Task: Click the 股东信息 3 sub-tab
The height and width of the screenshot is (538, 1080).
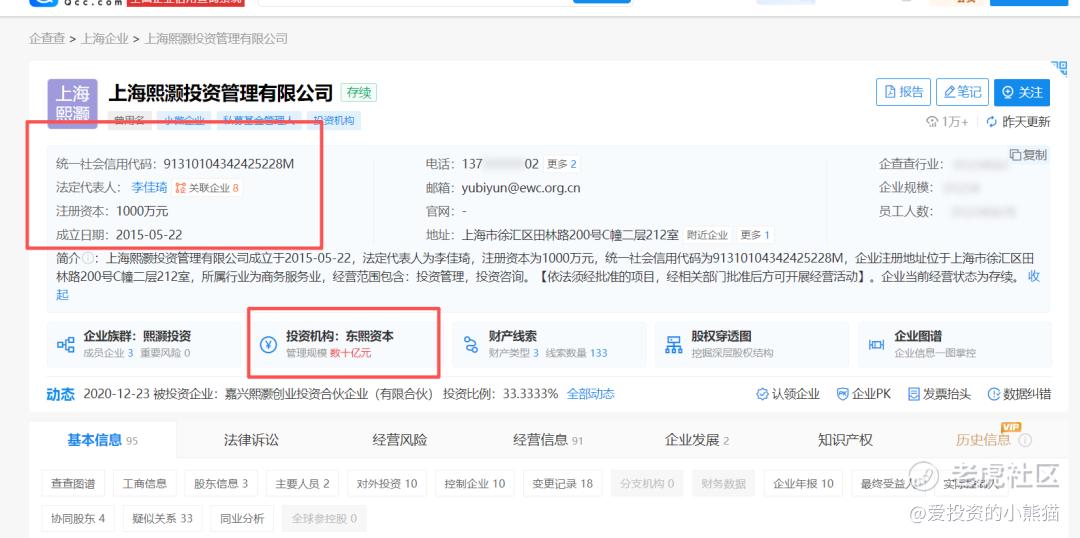Action: tap(221, 484)
